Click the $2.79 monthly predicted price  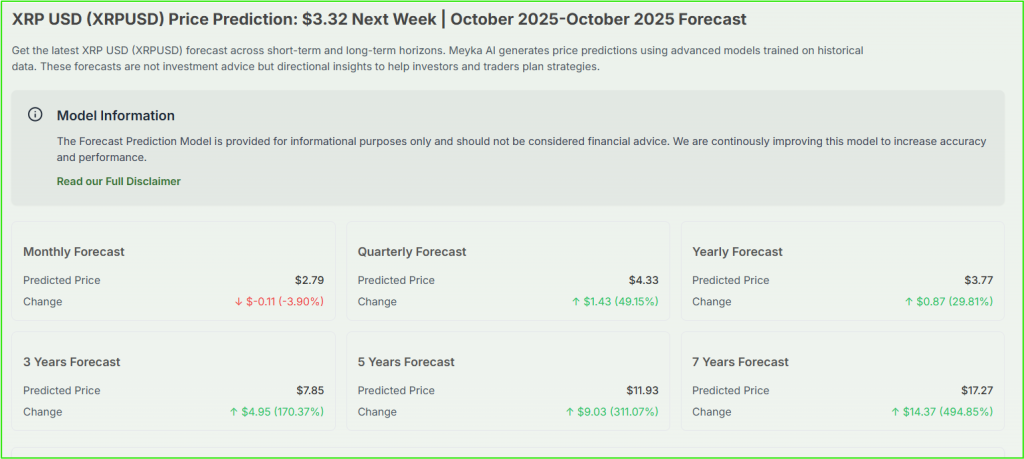309,280
